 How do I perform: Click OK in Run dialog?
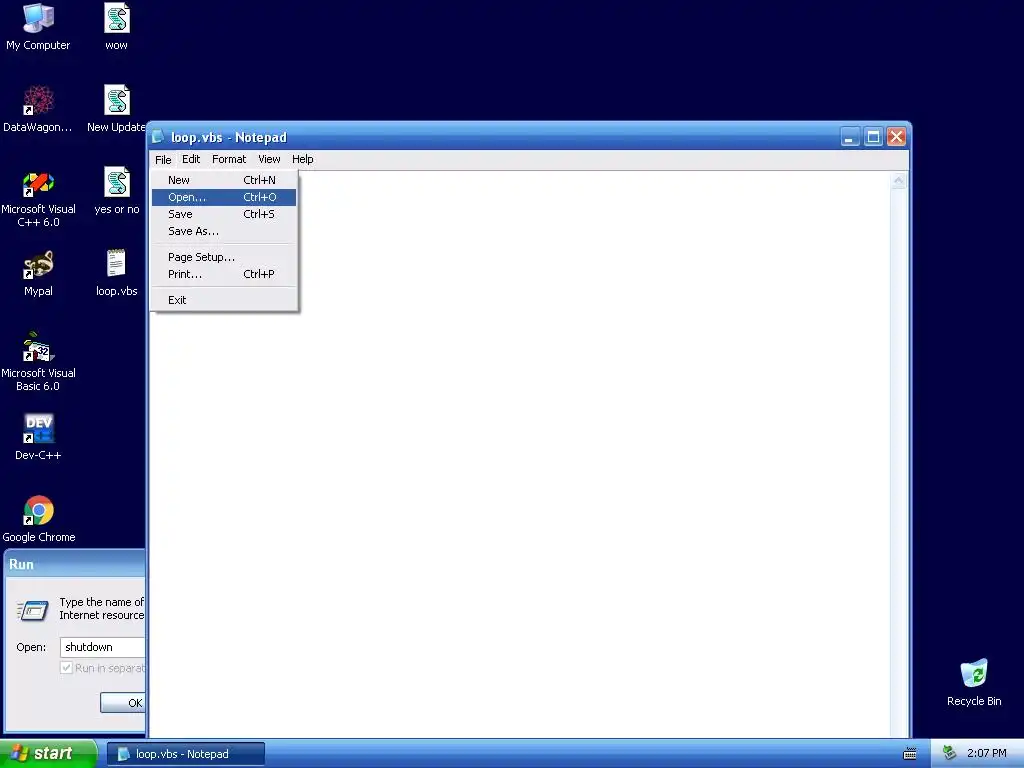[x=123, y=703]
